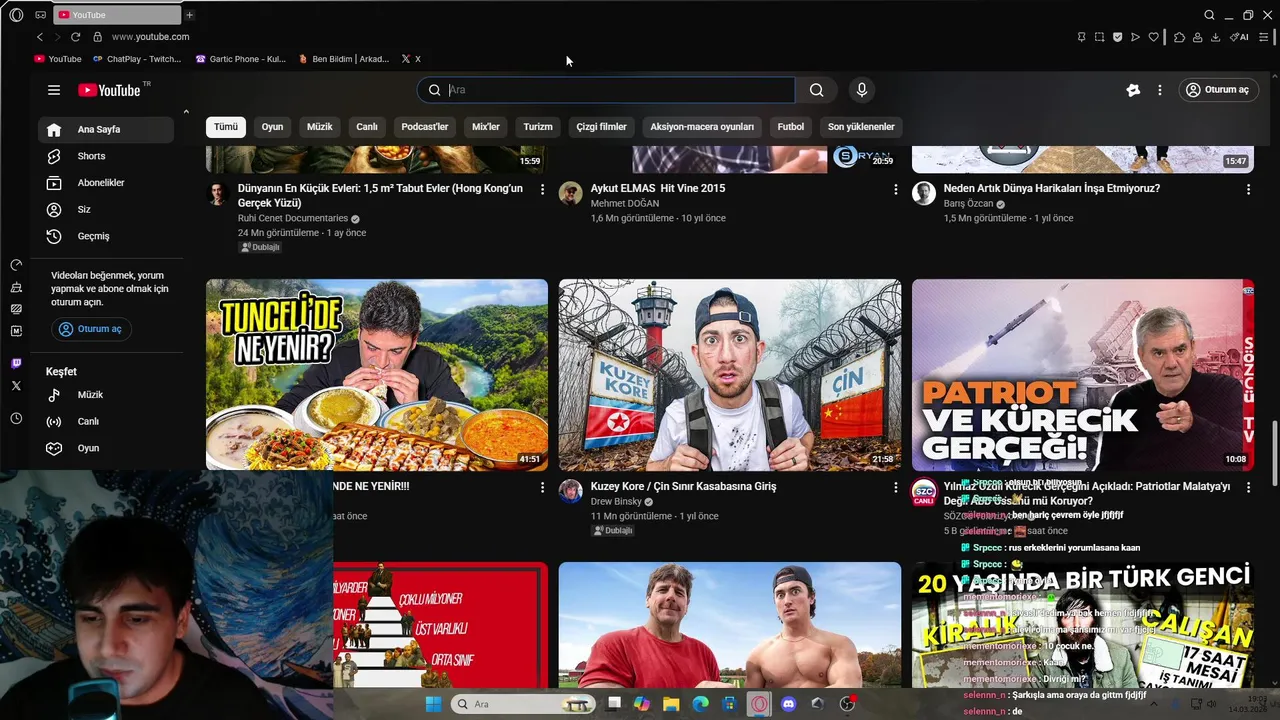Click the Windows Start button

433,704
